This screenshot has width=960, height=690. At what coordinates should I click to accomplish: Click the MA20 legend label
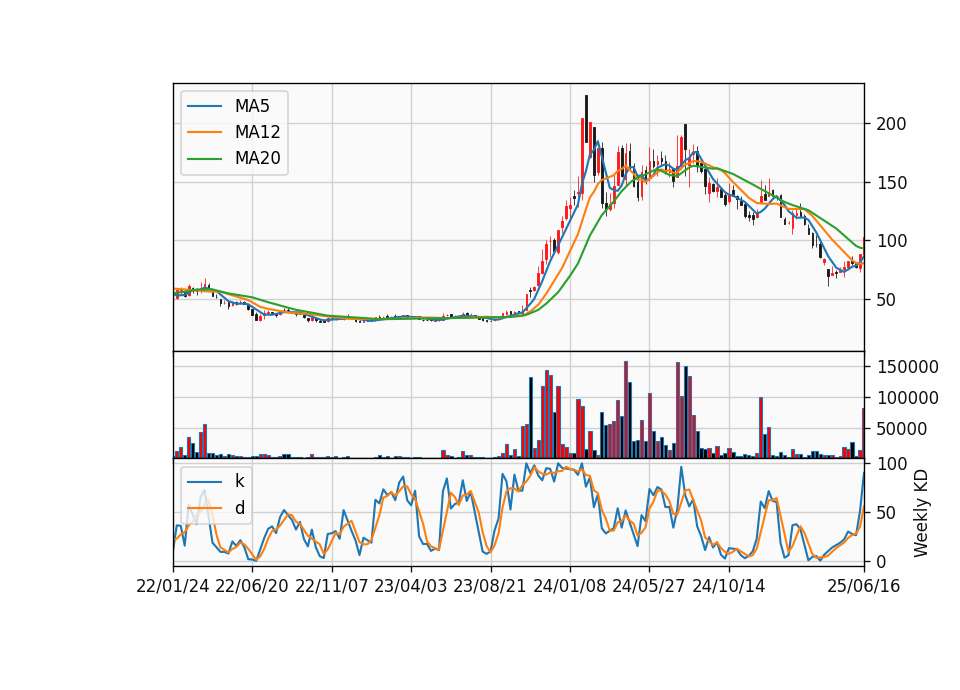(x=257, y=158)
